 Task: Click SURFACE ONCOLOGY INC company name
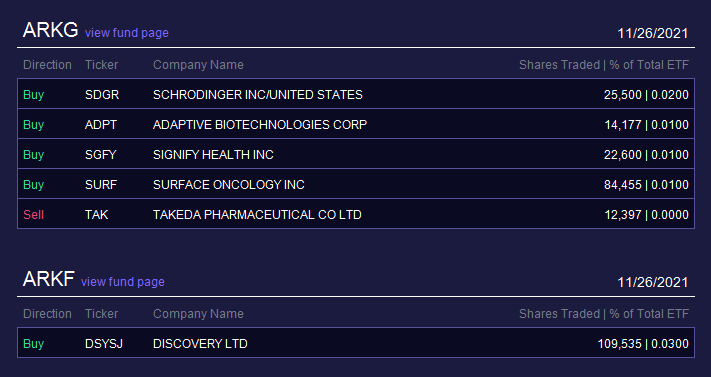[229, 184]
